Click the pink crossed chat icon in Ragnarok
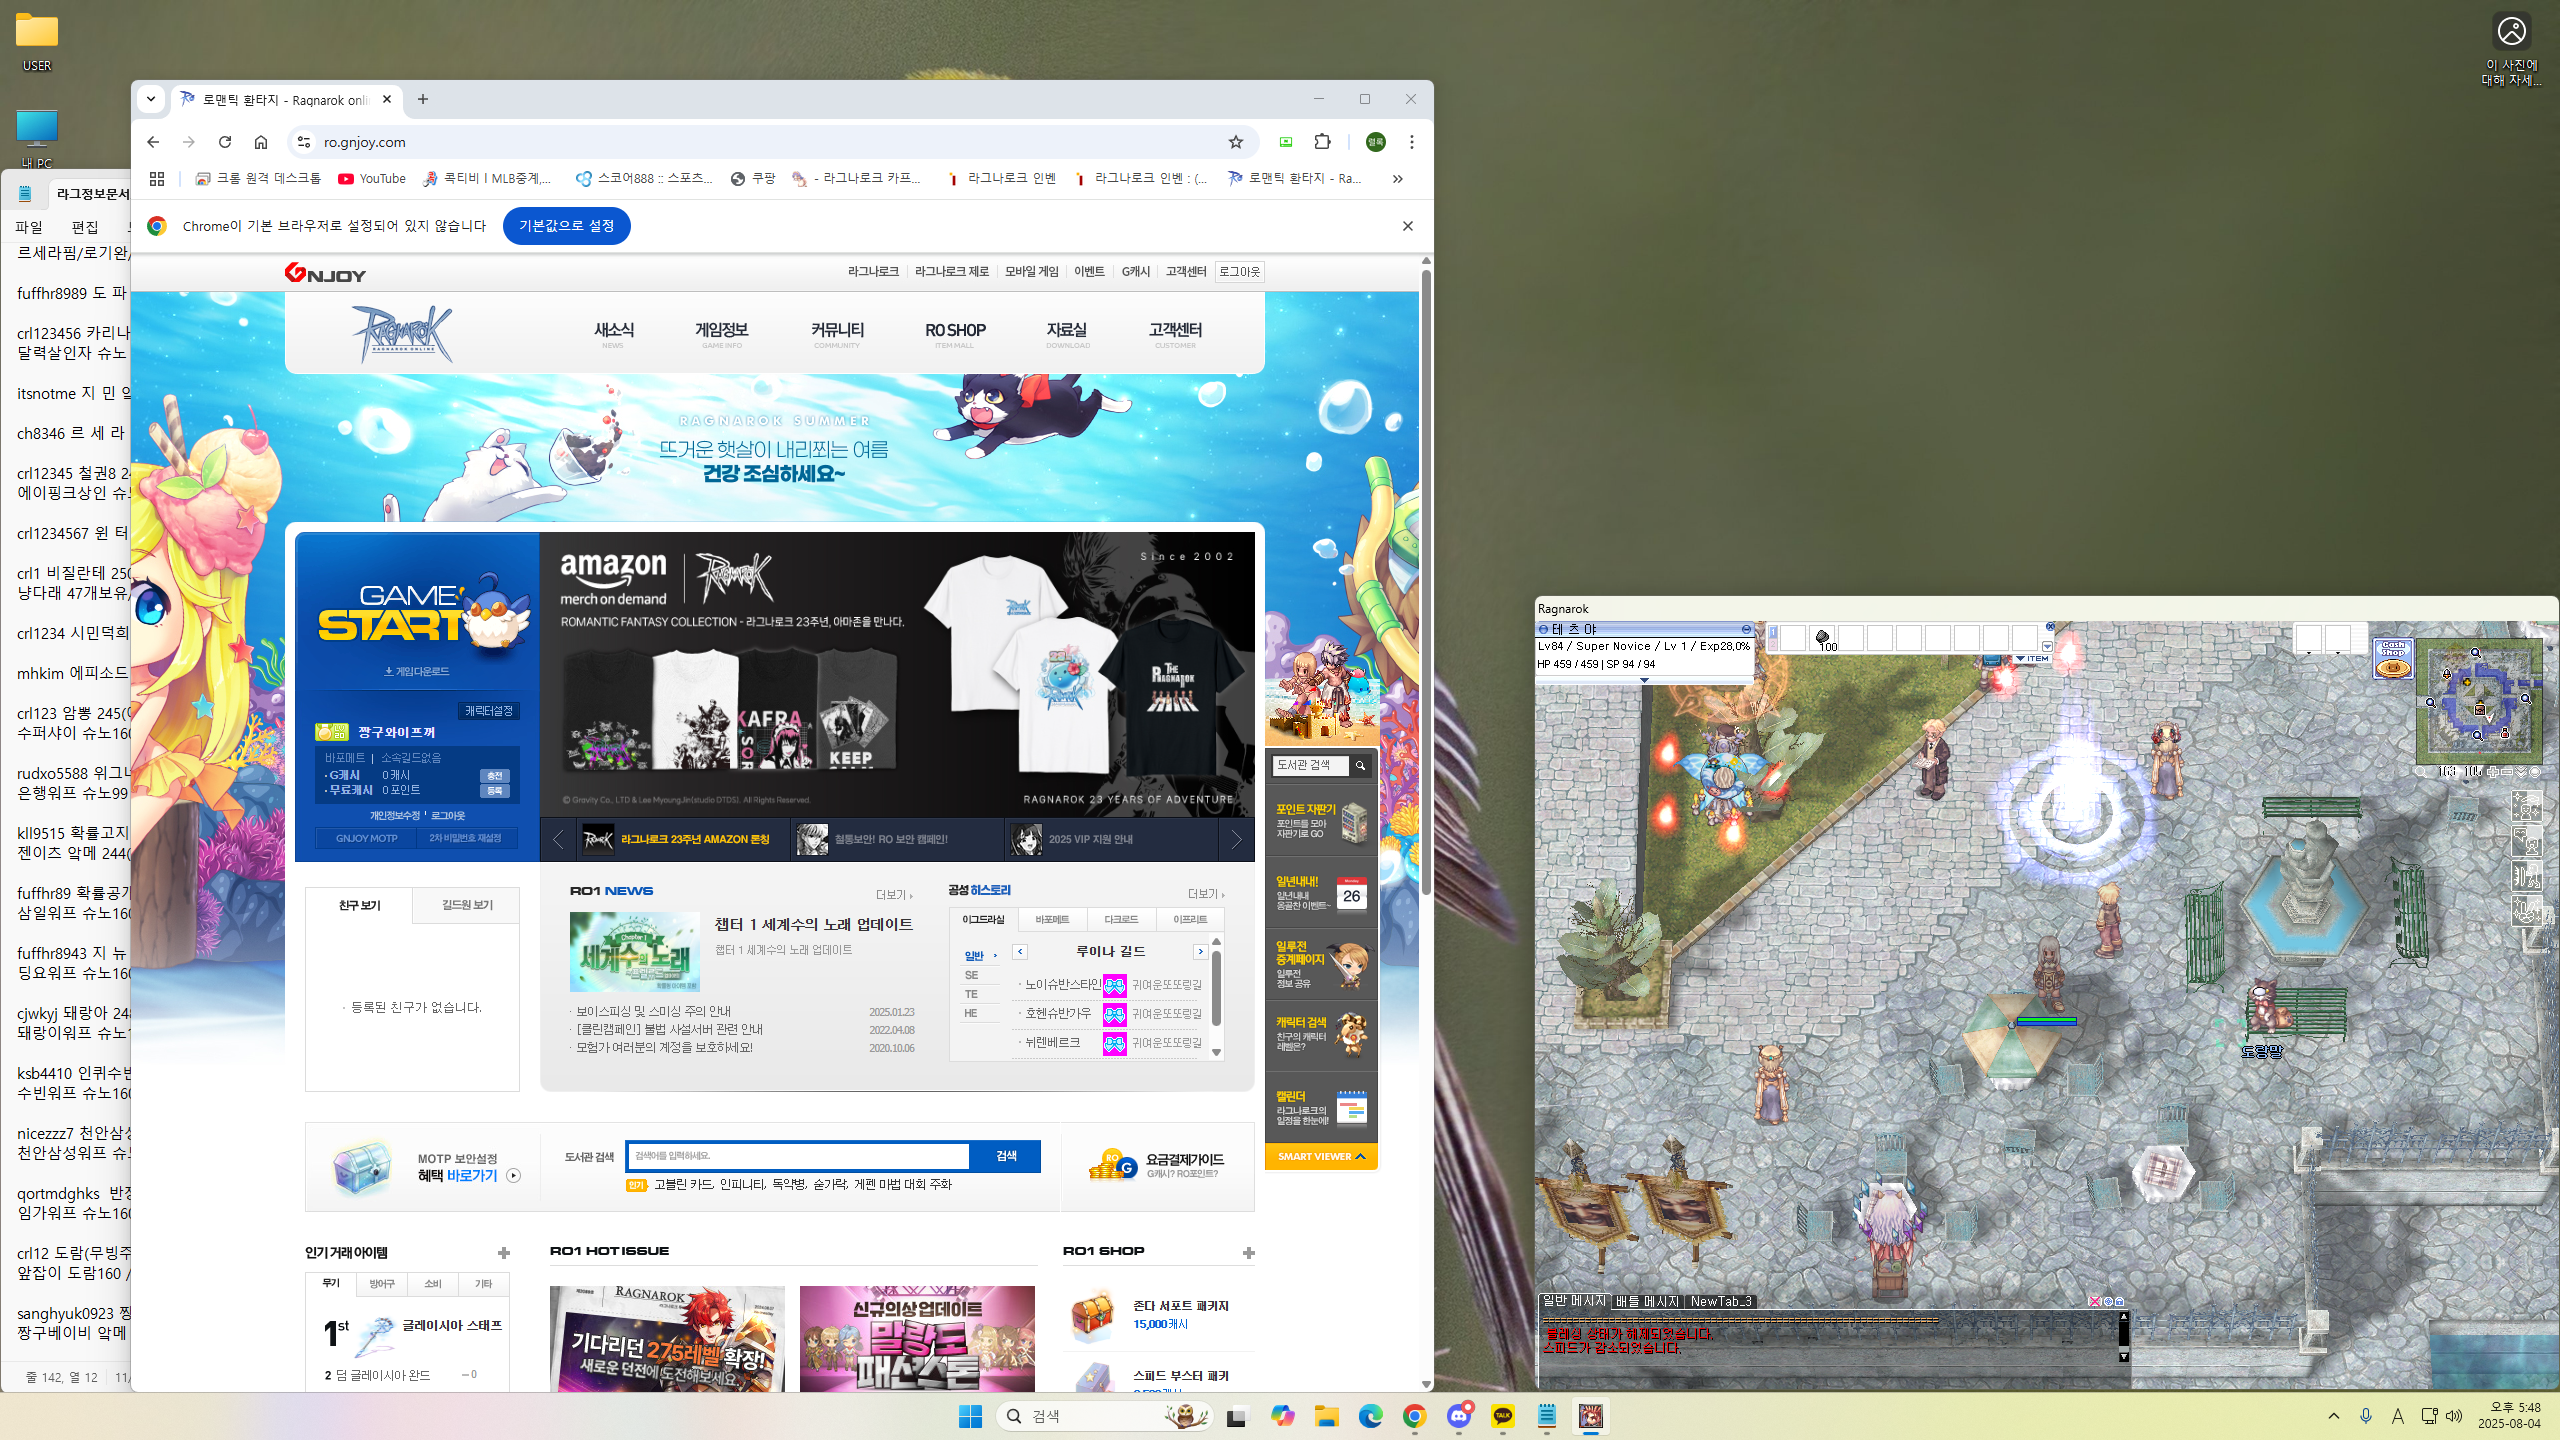Viewport: 2560px width, 1440px height. point(2095,1301)
